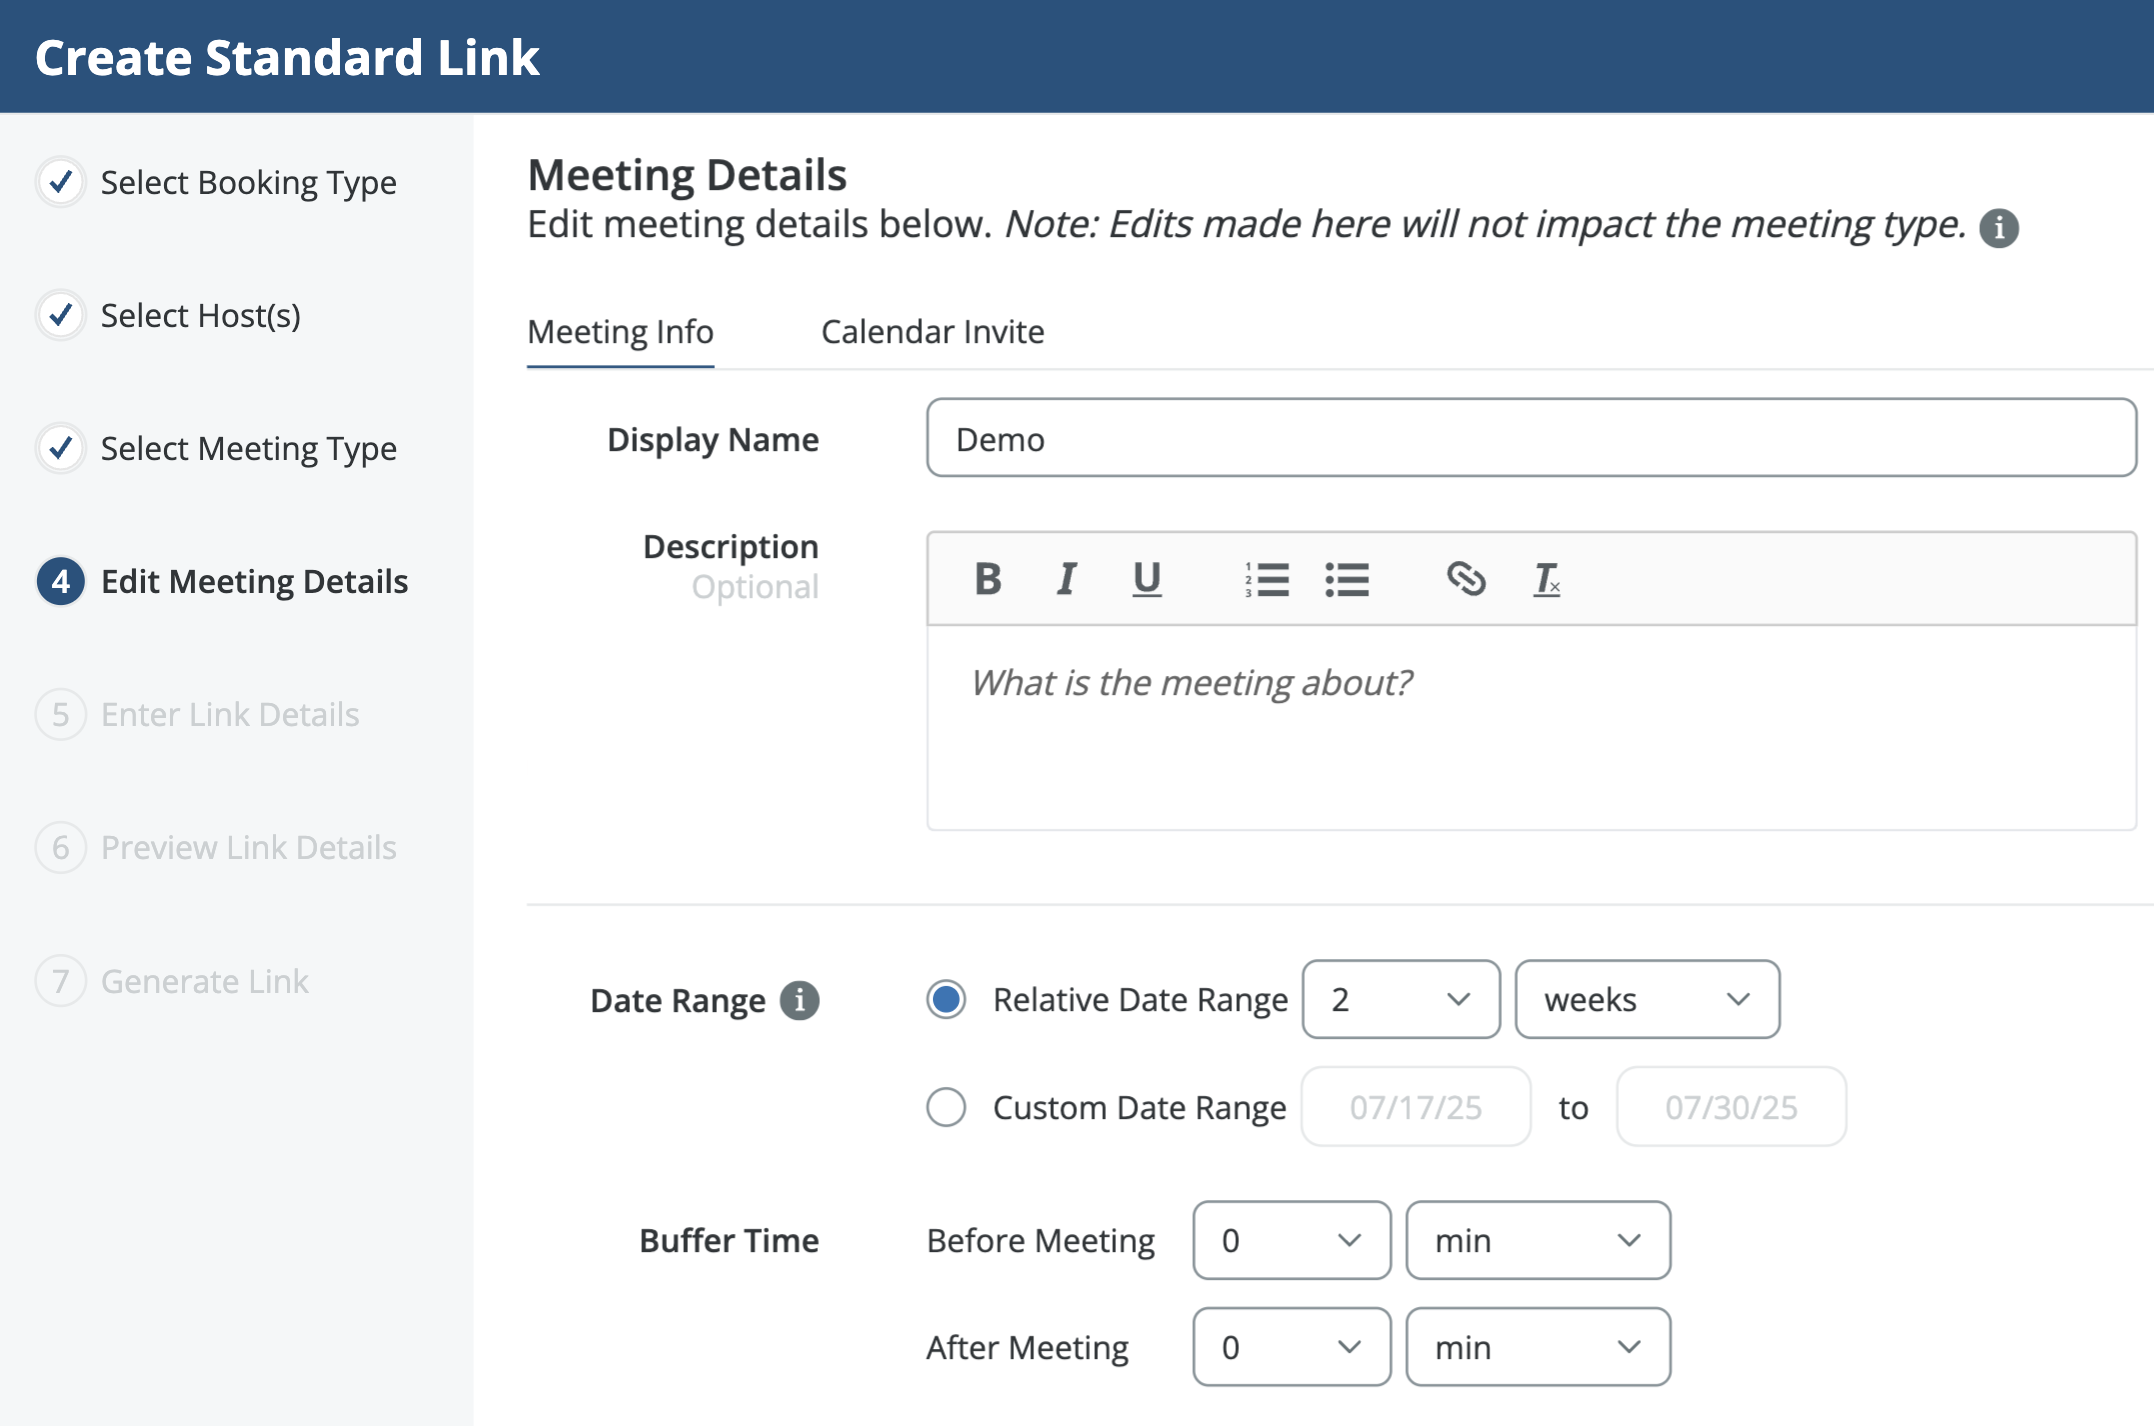Return to Select Booking Type step
The height and width of the screenshot is (1426, 2154).
click(x=248, y=183)
